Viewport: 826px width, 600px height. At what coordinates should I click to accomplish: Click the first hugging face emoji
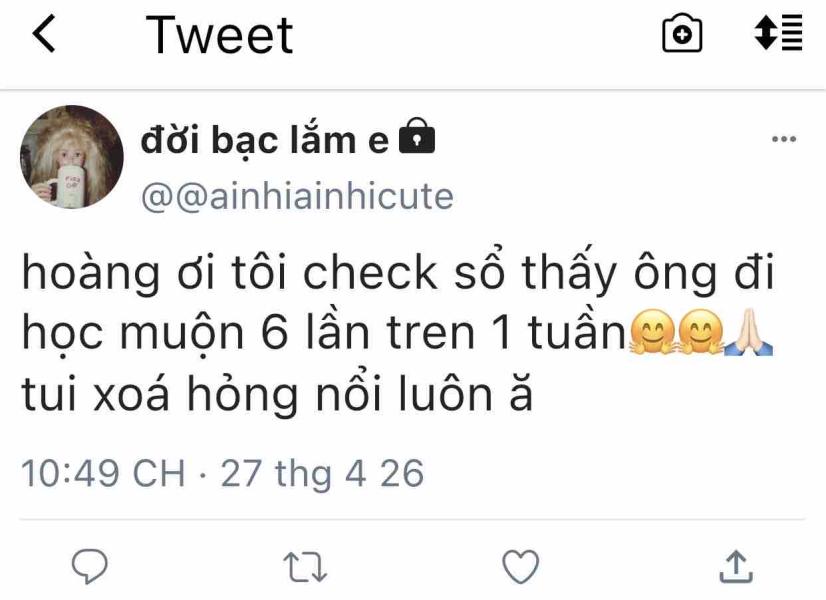(652, 332)
